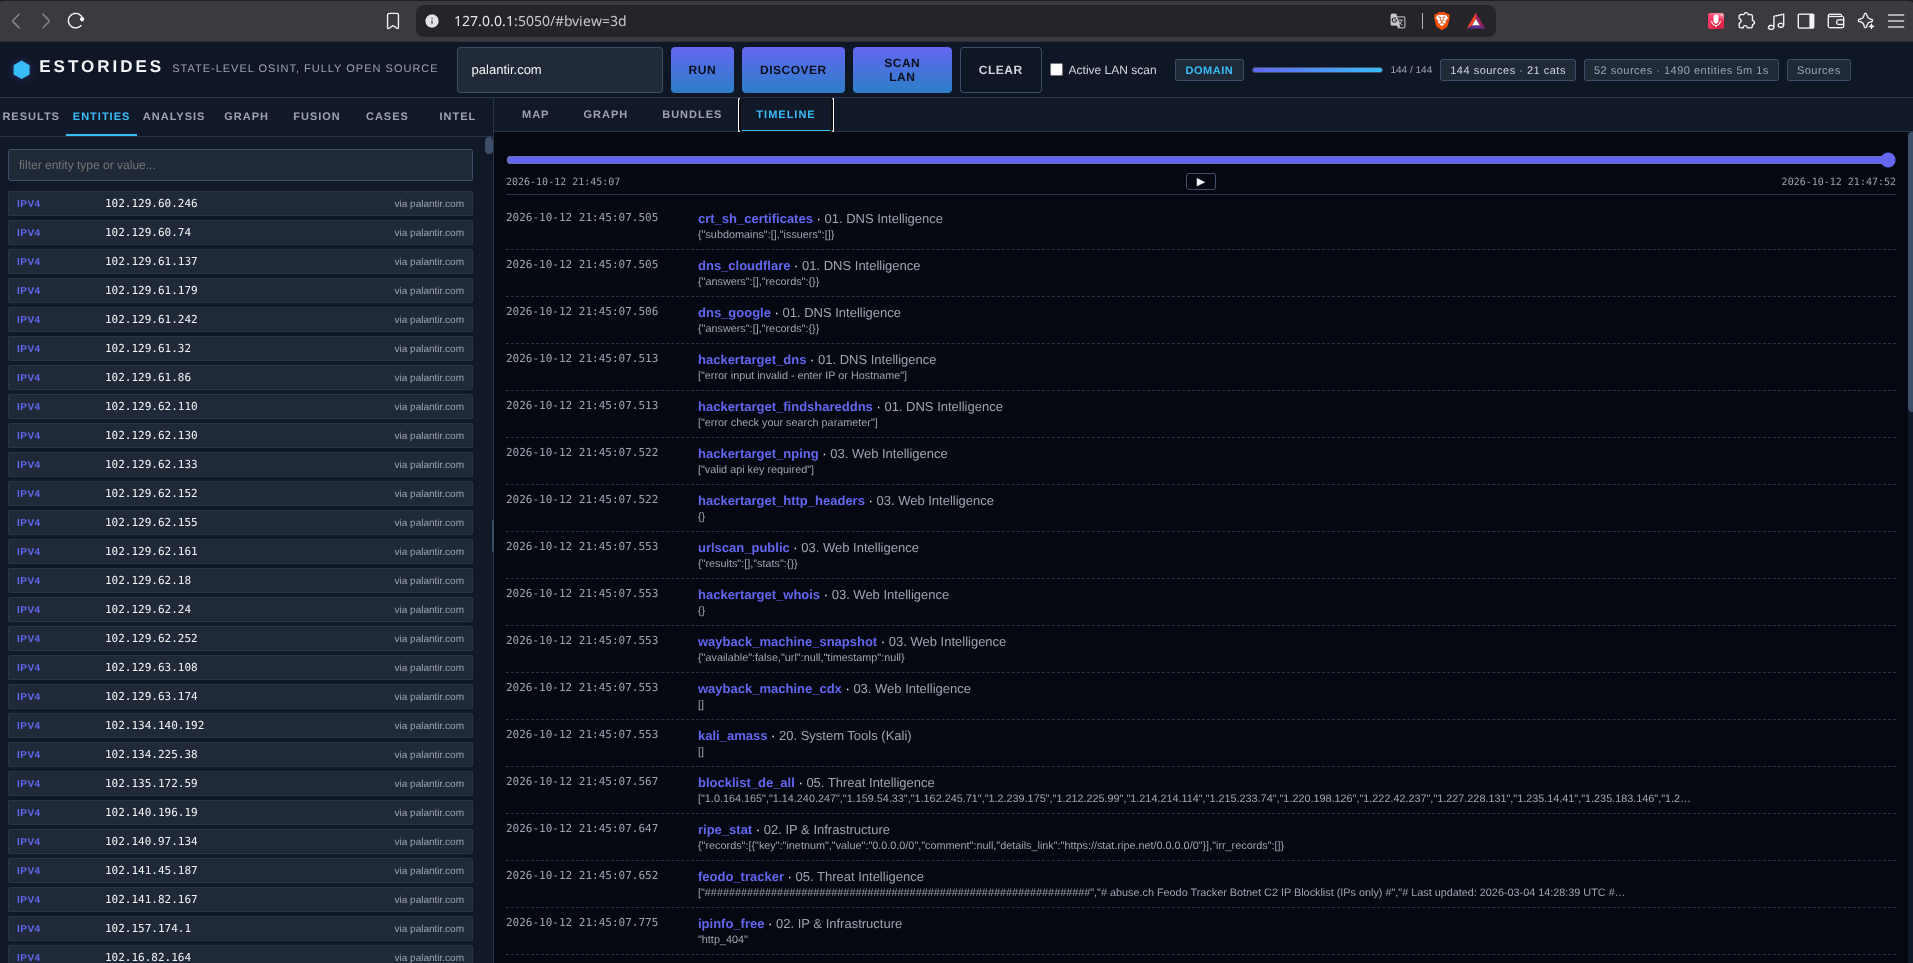Click the entities list scrollbar

pos(489,145)
